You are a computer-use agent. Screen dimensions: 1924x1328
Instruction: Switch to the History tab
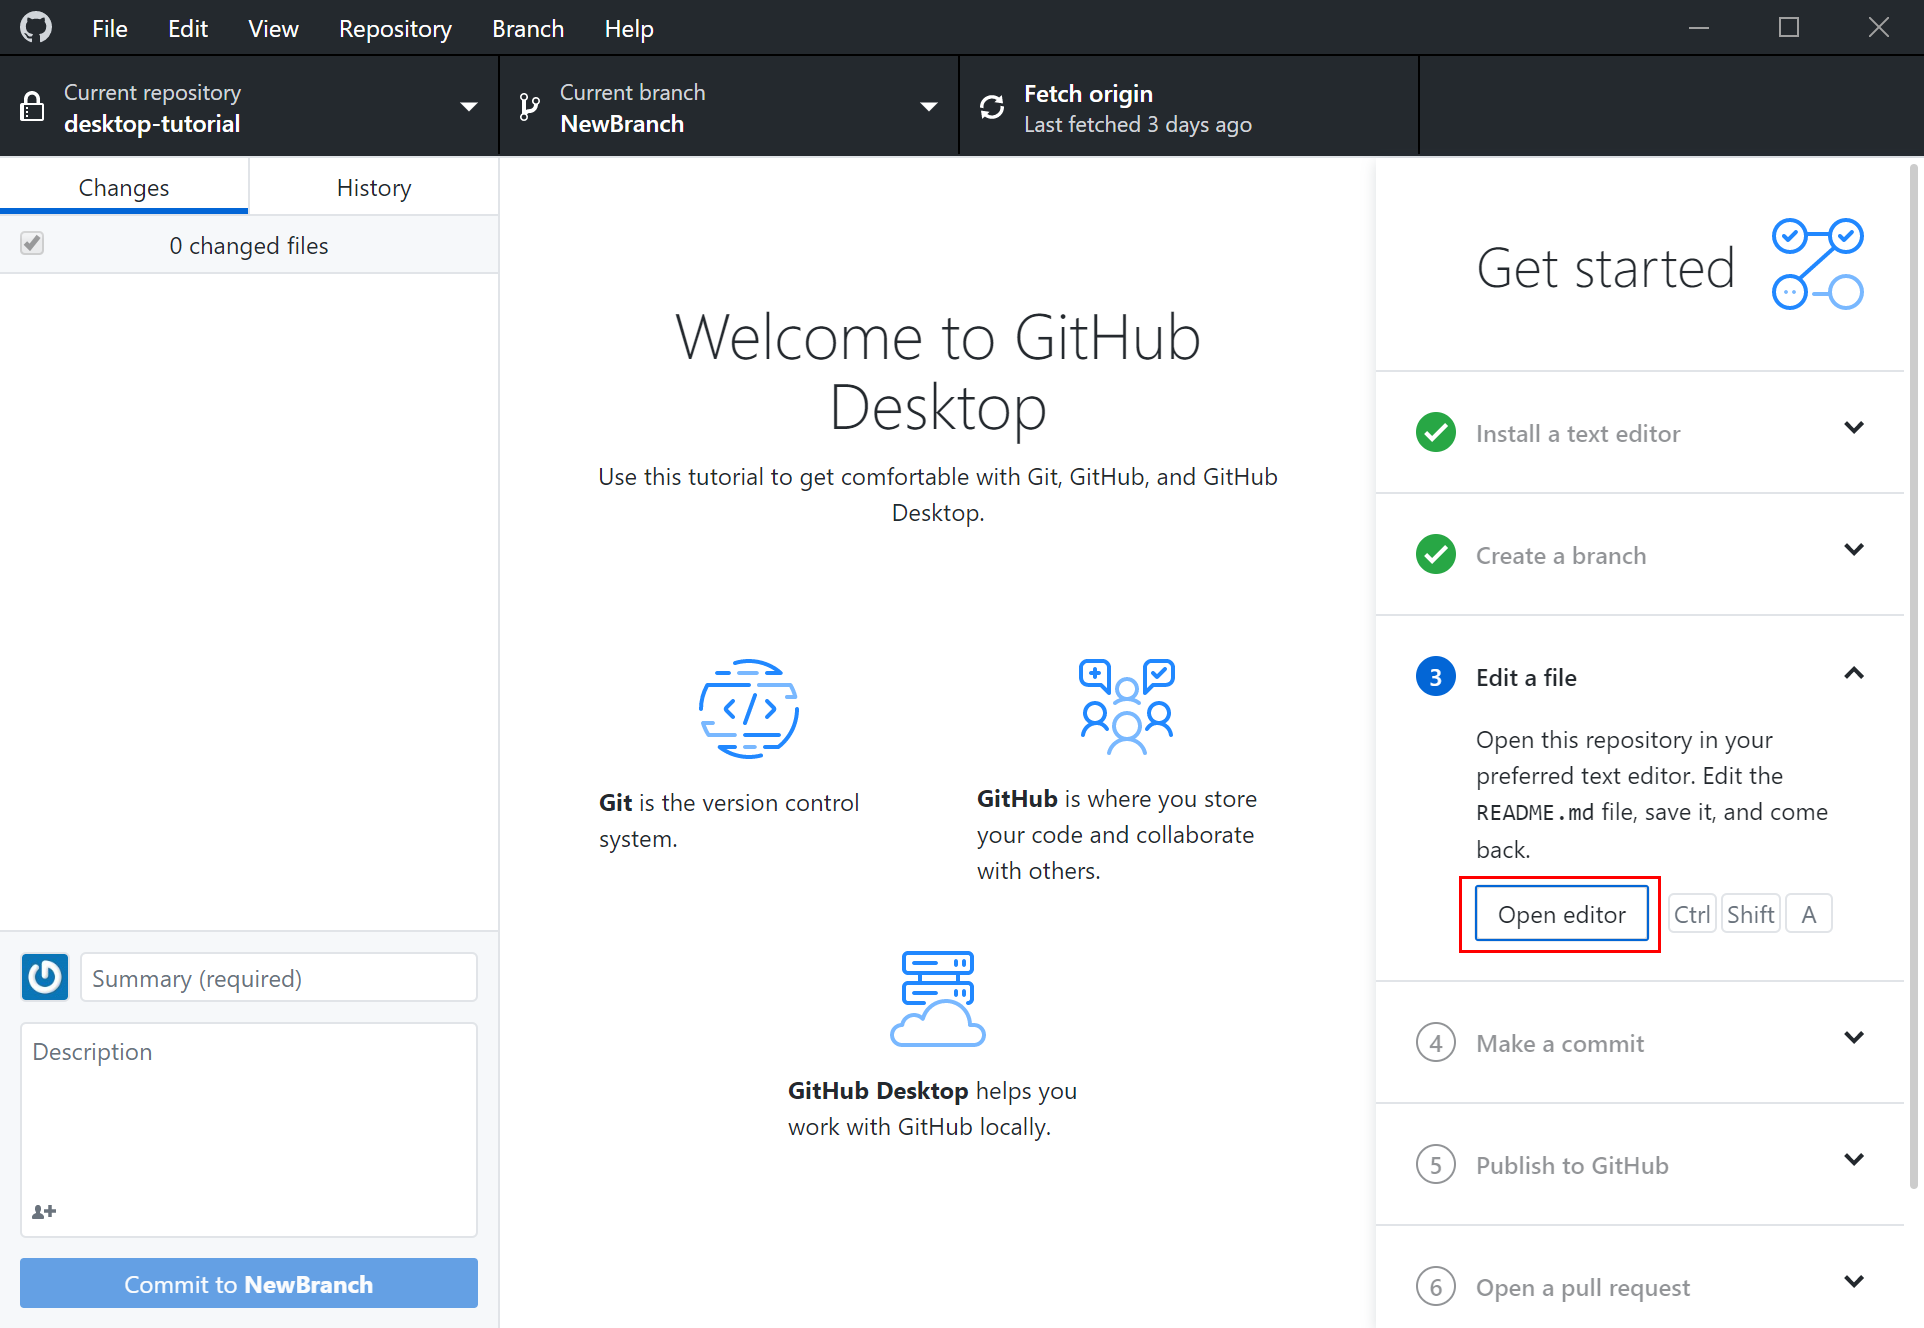pyautogui.click(x=374, y=188)
